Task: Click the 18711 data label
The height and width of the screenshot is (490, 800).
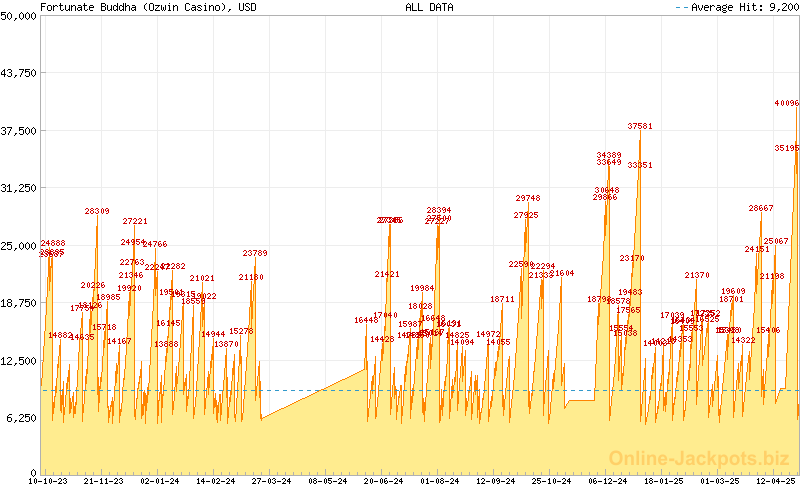Action: (x=503, y=299)
